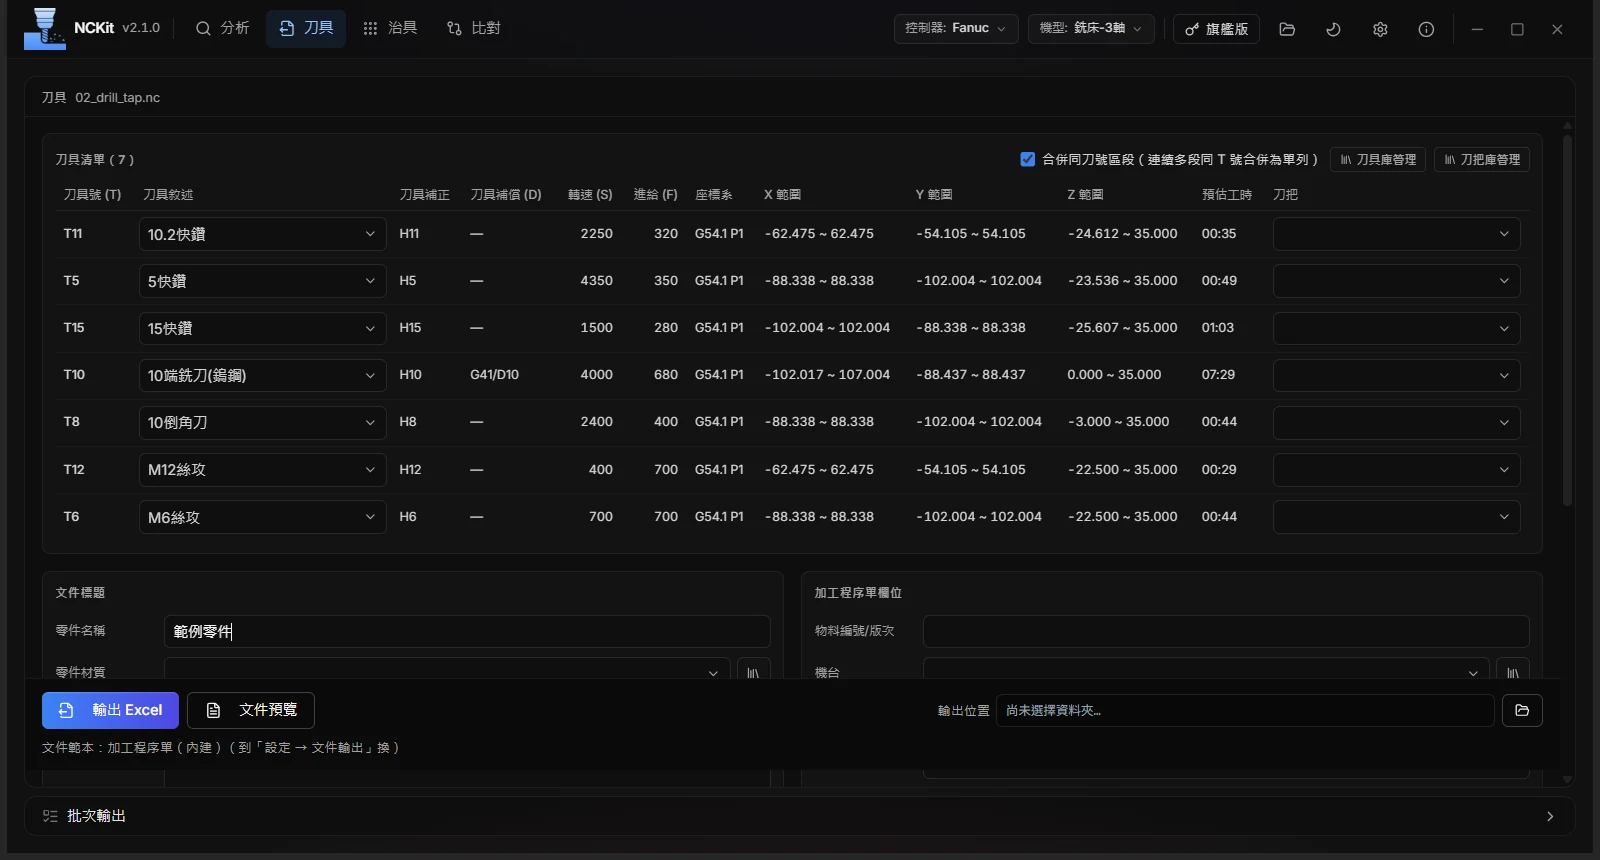Viewport: 1600px width, 860px height.
Task: Click the 旗艦版 license button
Action: 1217,29
